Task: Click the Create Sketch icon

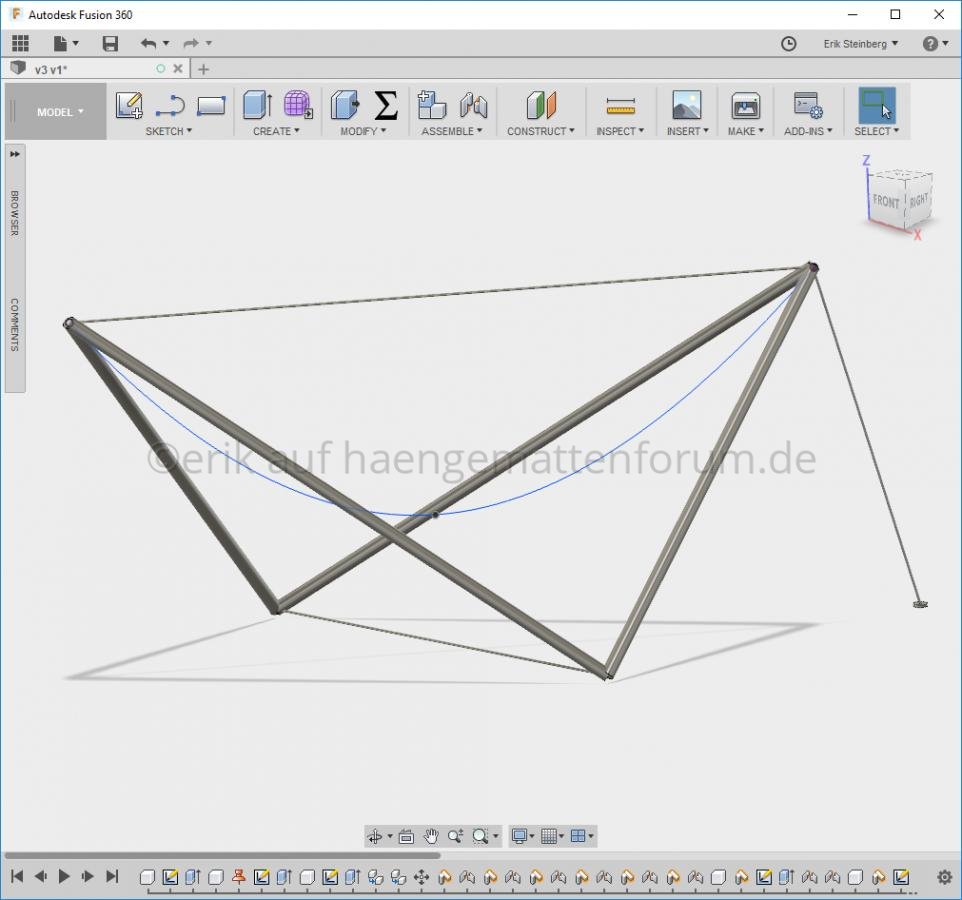Action: [129, 105]
